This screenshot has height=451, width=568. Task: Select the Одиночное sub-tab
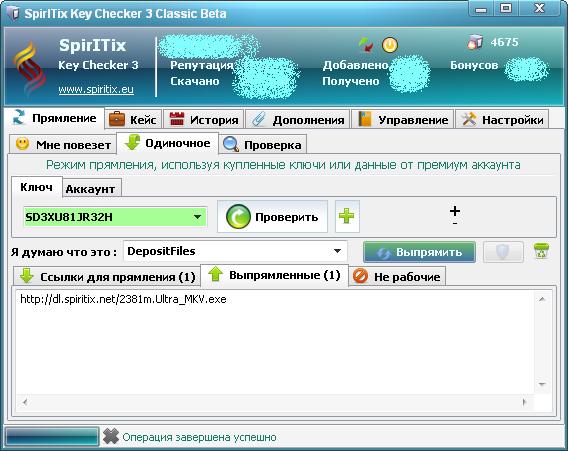[167, 143]
